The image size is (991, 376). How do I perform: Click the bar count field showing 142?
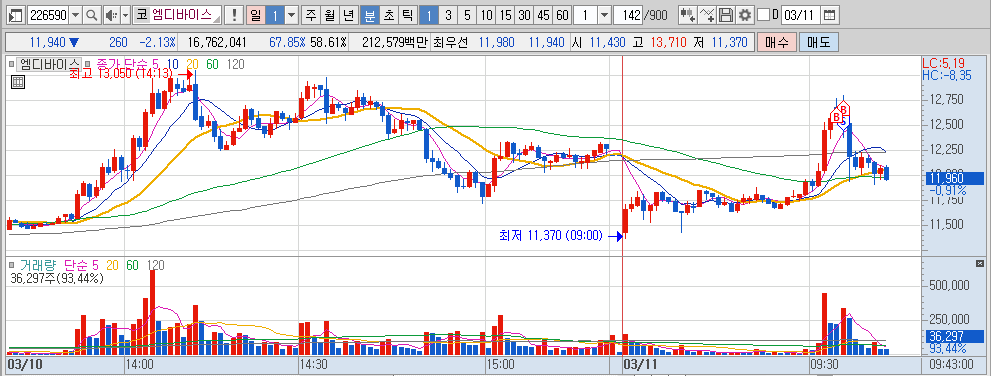629,15
